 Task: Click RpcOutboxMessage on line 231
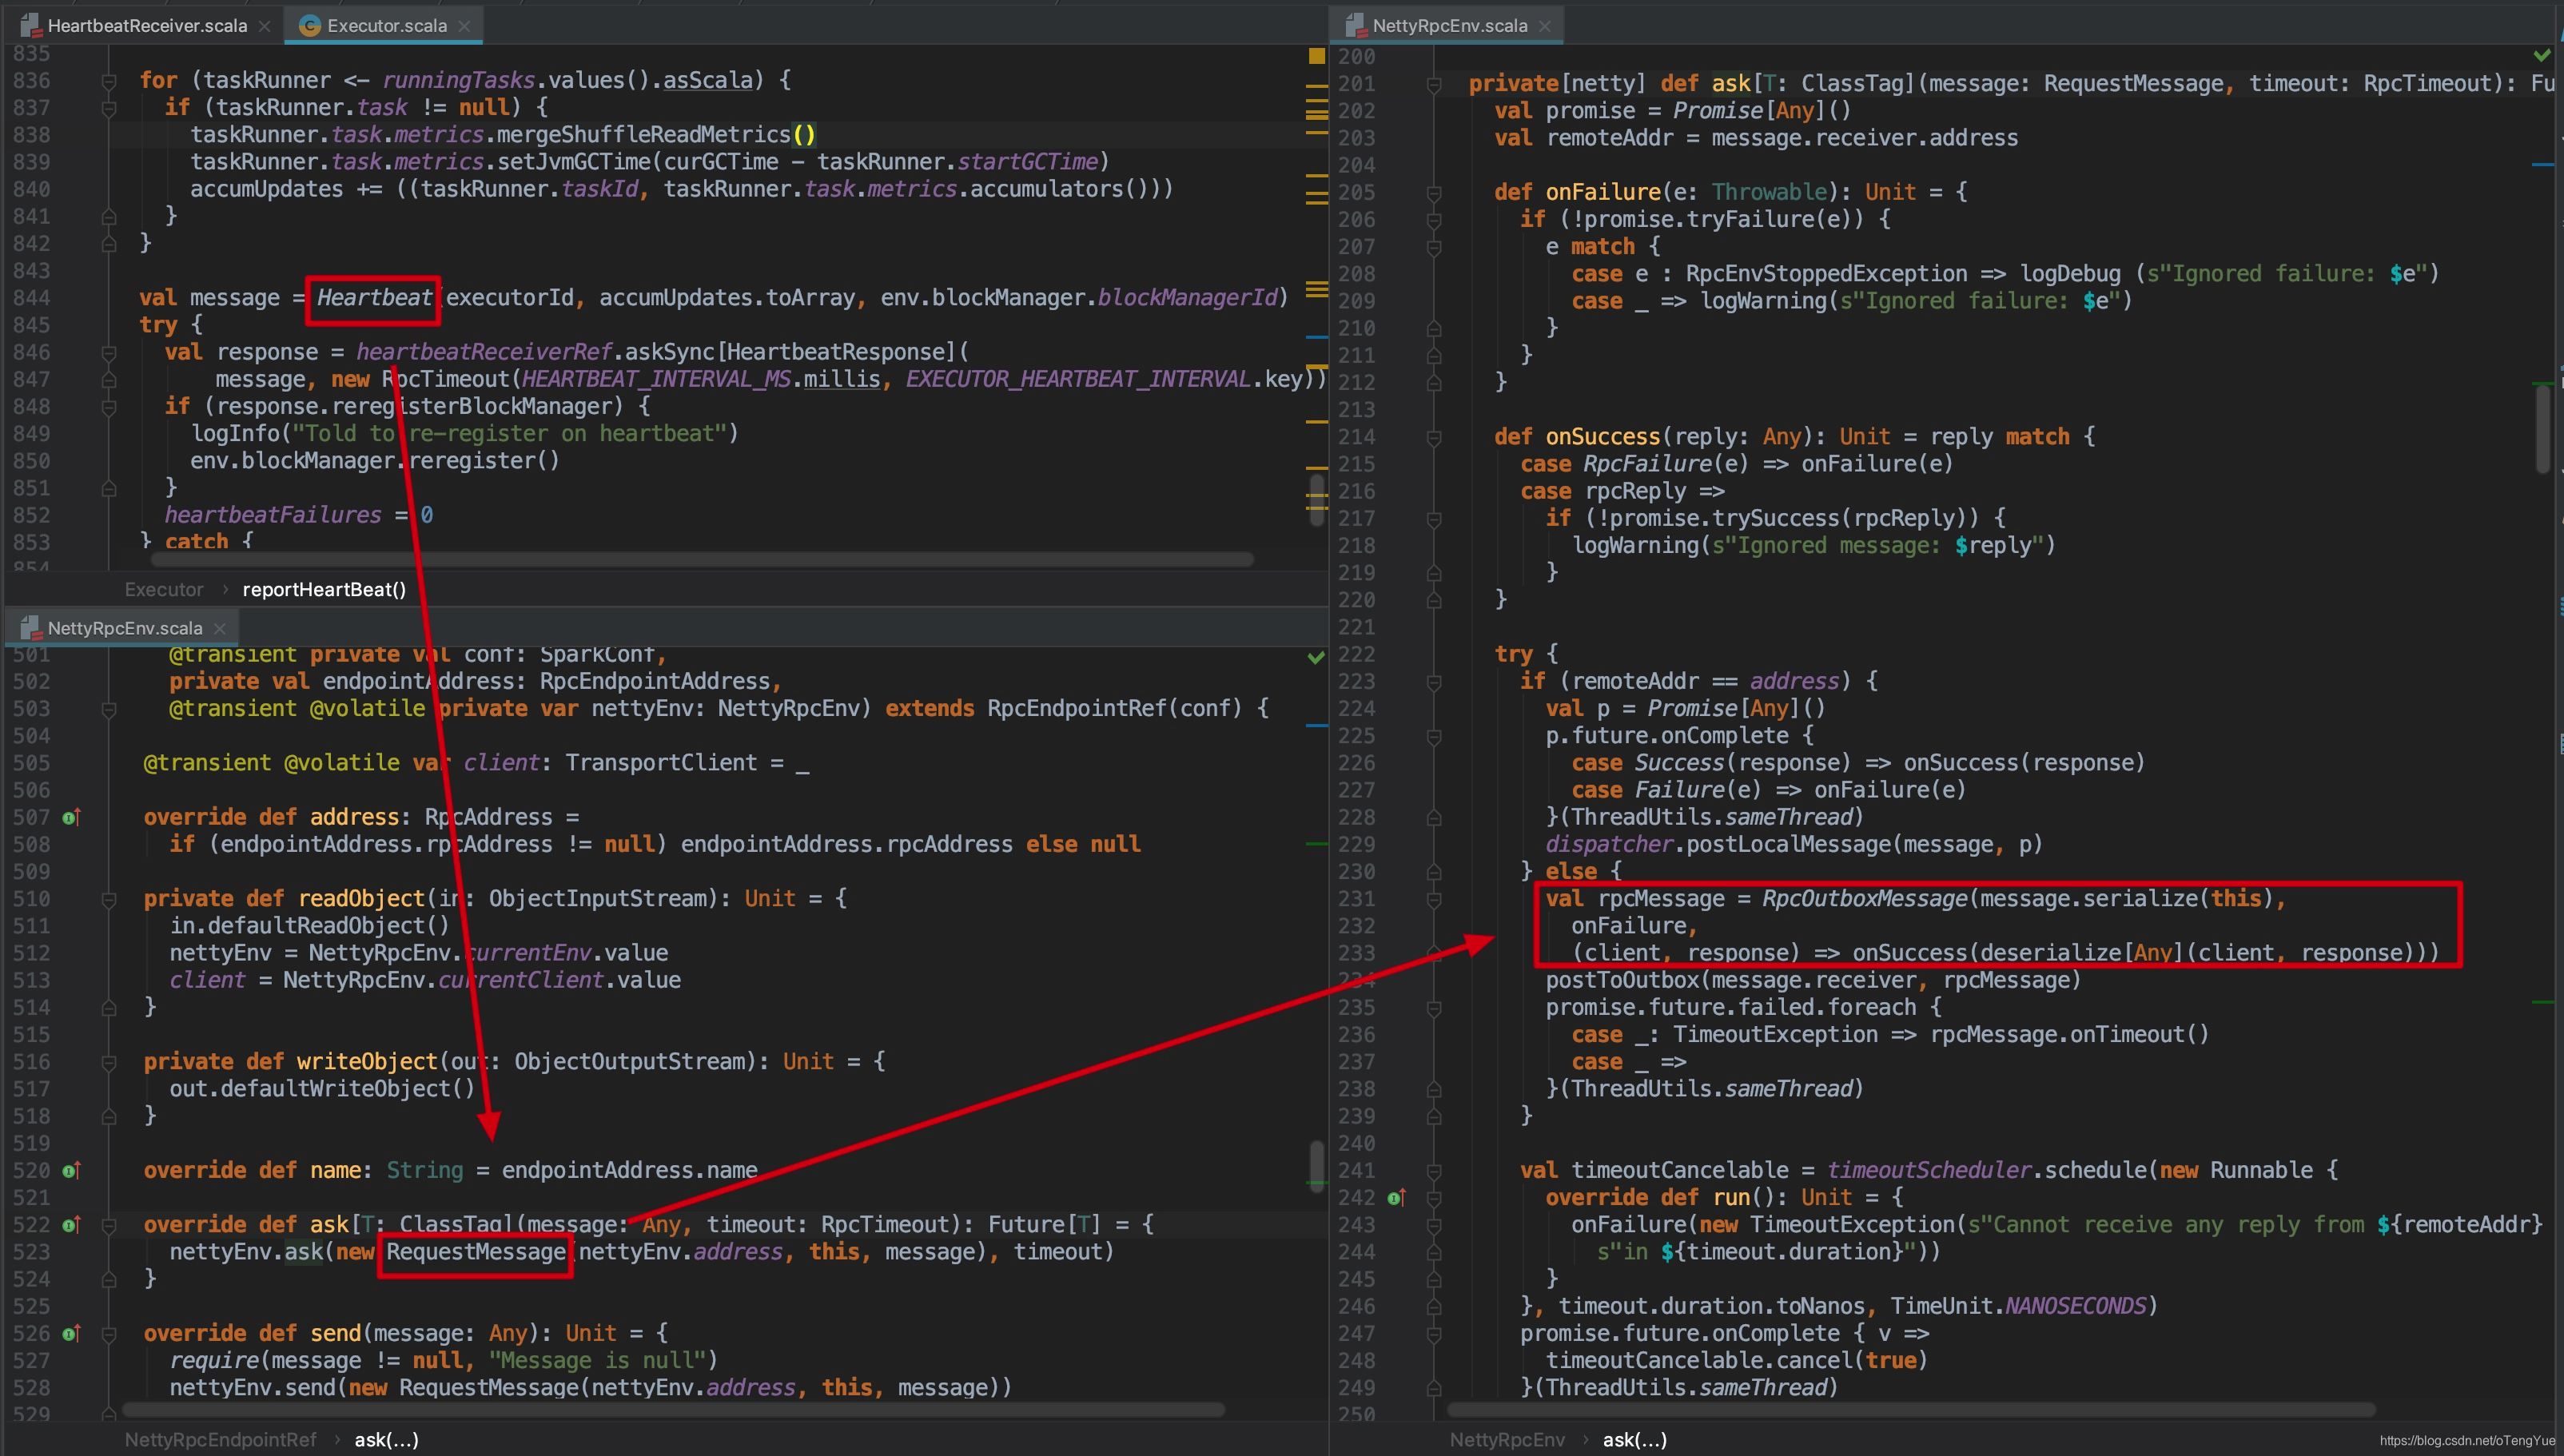[1865, 899]
